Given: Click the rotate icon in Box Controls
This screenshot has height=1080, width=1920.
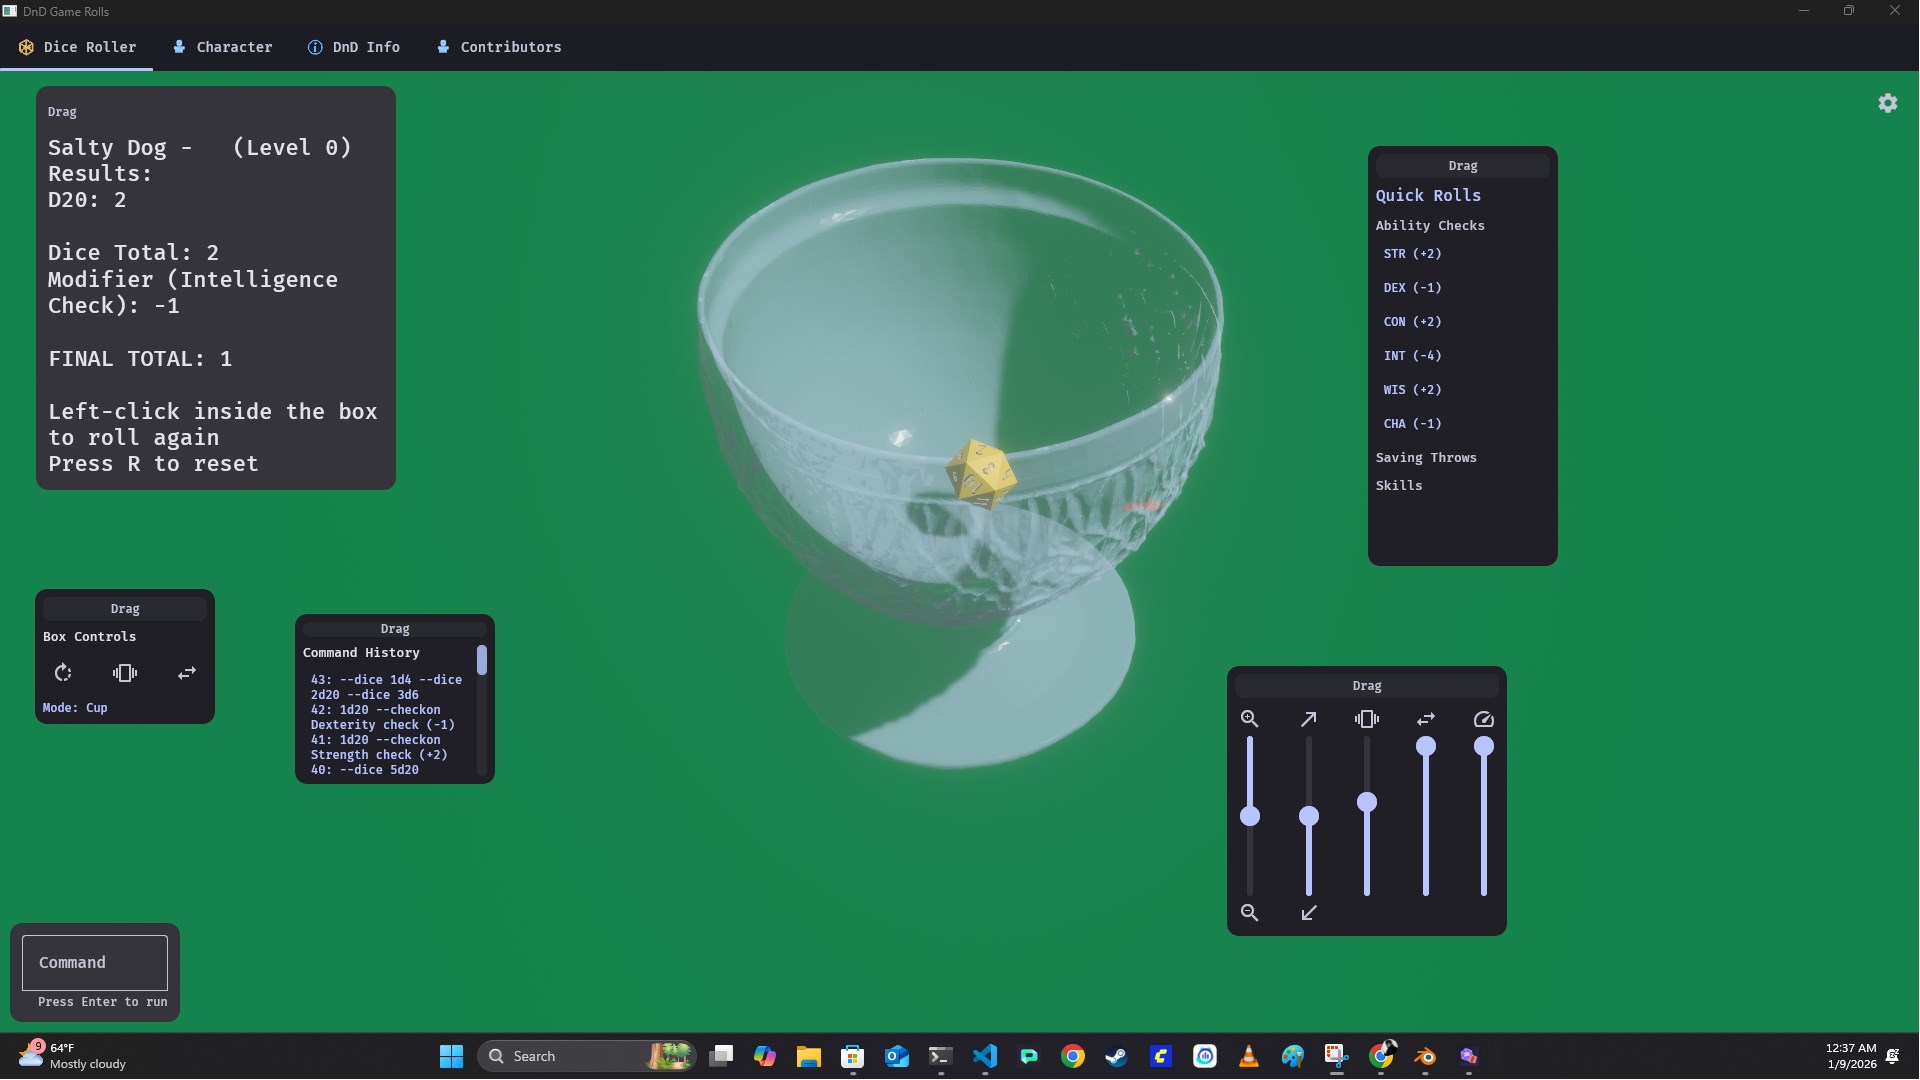Looking at the screenshot, I should (63, 673).
